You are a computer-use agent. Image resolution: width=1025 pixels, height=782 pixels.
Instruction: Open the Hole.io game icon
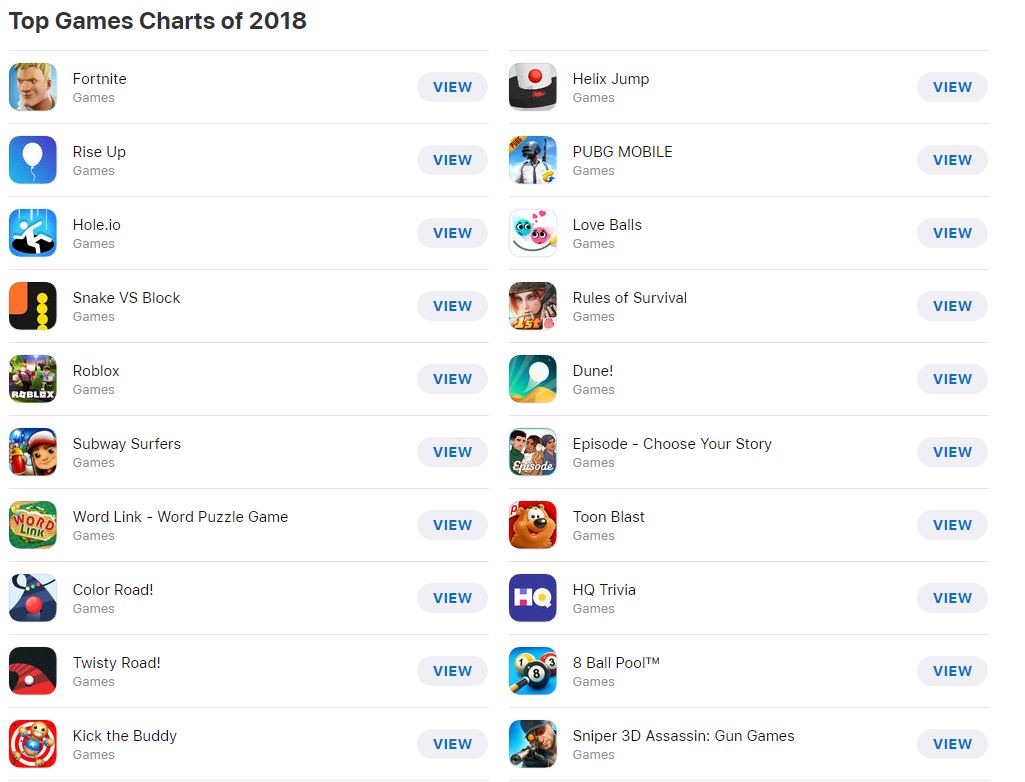(x=33, y=233)
